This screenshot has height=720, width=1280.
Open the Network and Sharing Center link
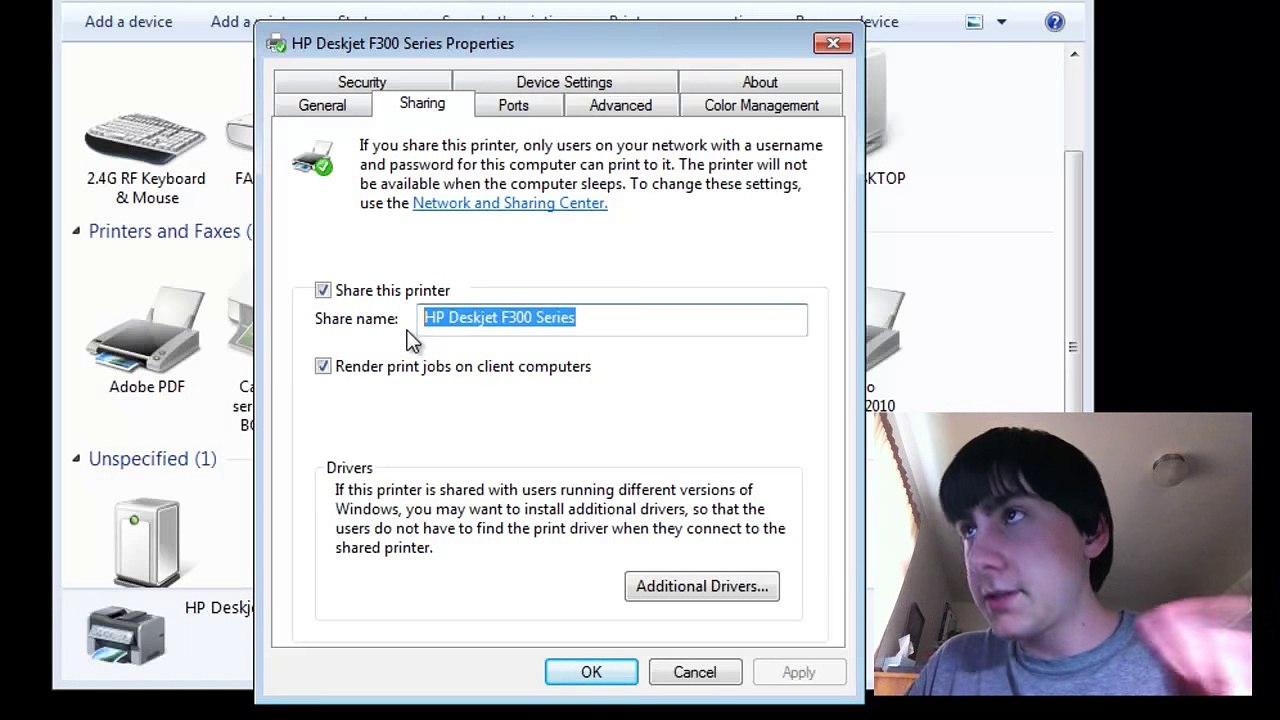click(510, 203)
